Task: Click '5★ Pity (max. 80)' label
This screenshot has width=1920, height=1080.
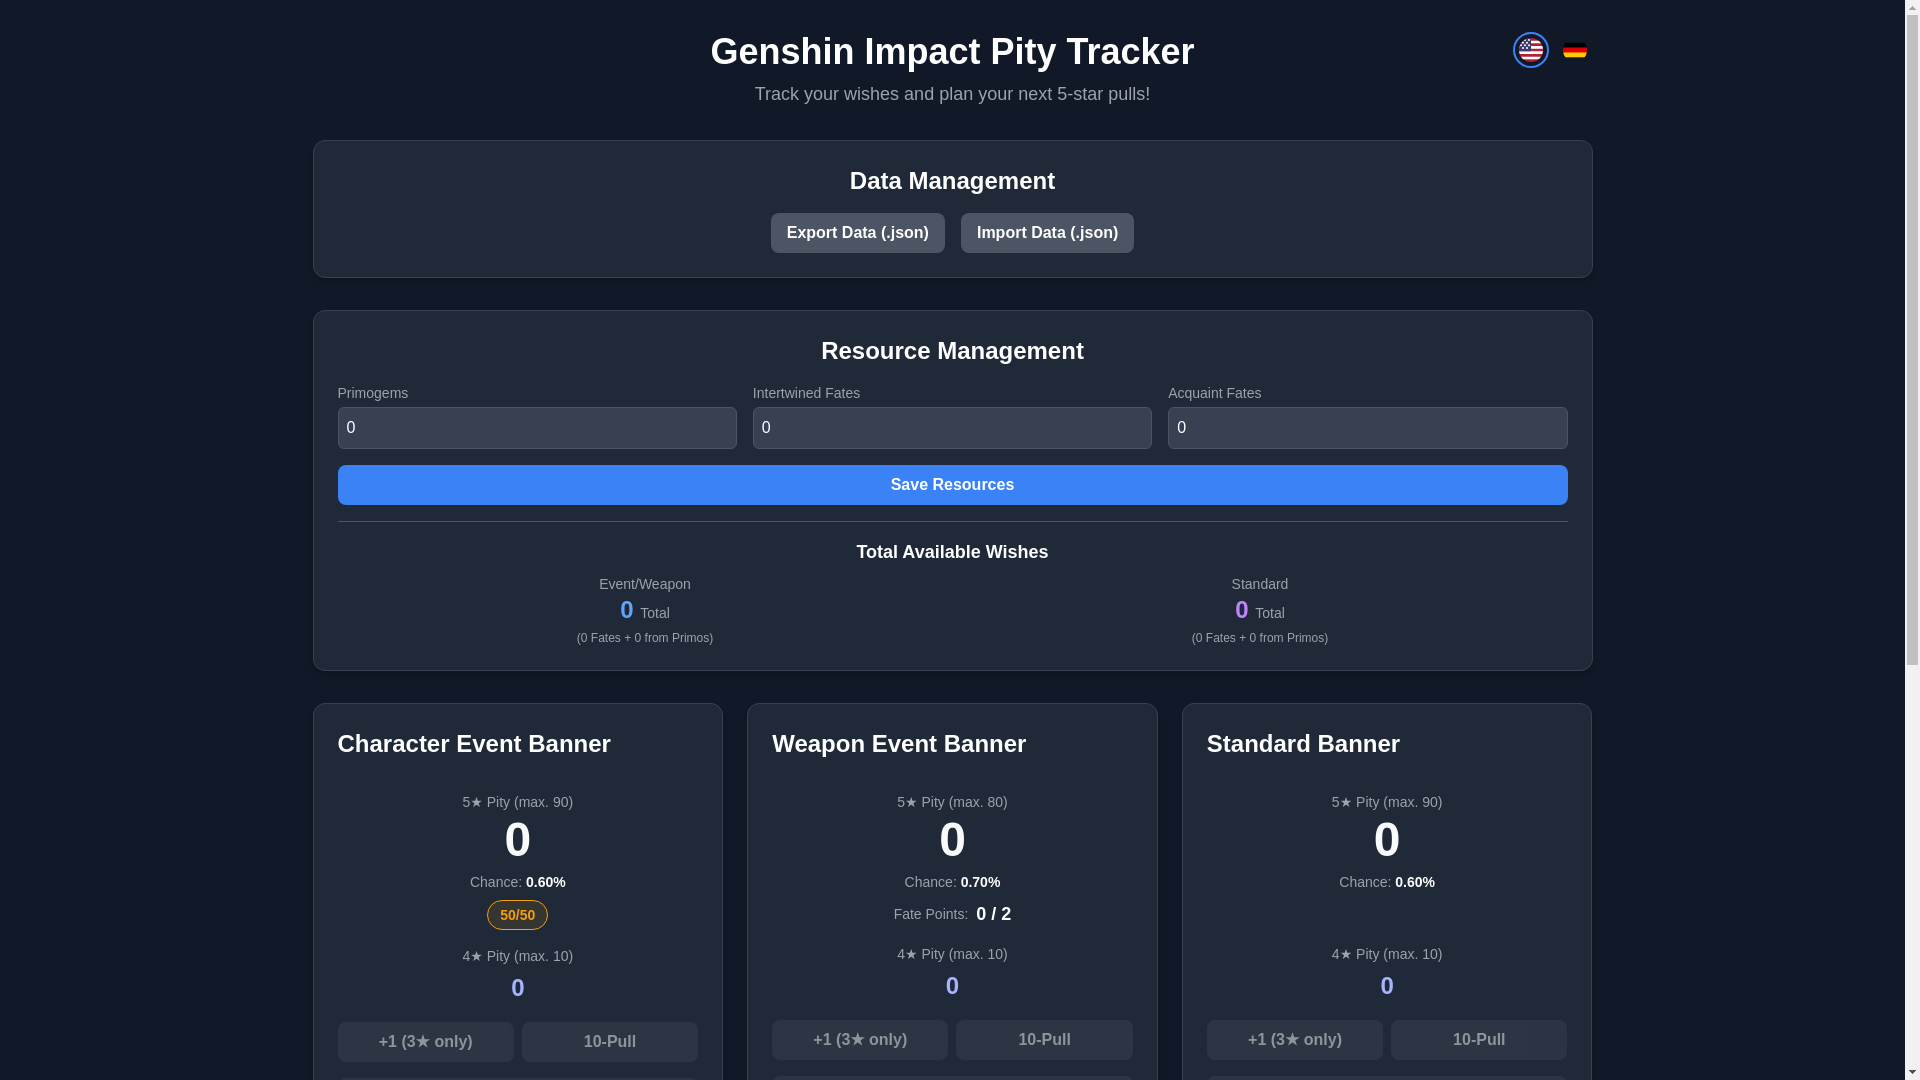Action: pos(952,802)
